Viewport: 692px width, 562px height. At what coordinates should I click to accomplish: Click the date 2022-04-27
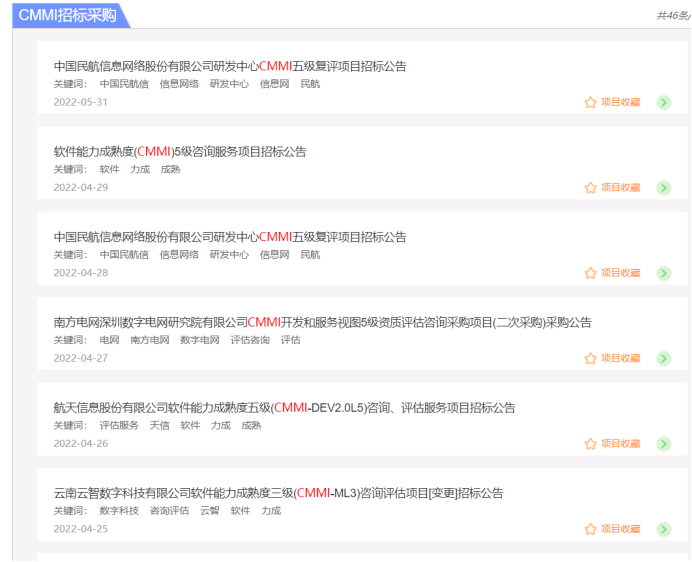(x=81, y=358)
